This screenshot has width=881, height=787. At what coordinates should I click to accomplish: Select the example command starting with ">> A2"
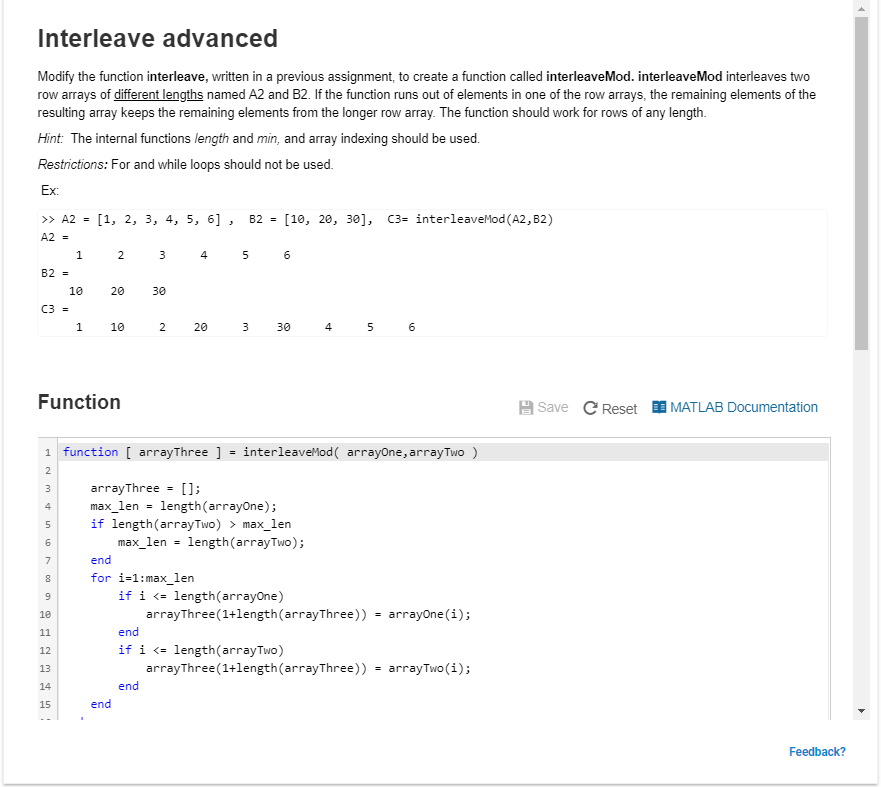[x=298, y=218]
